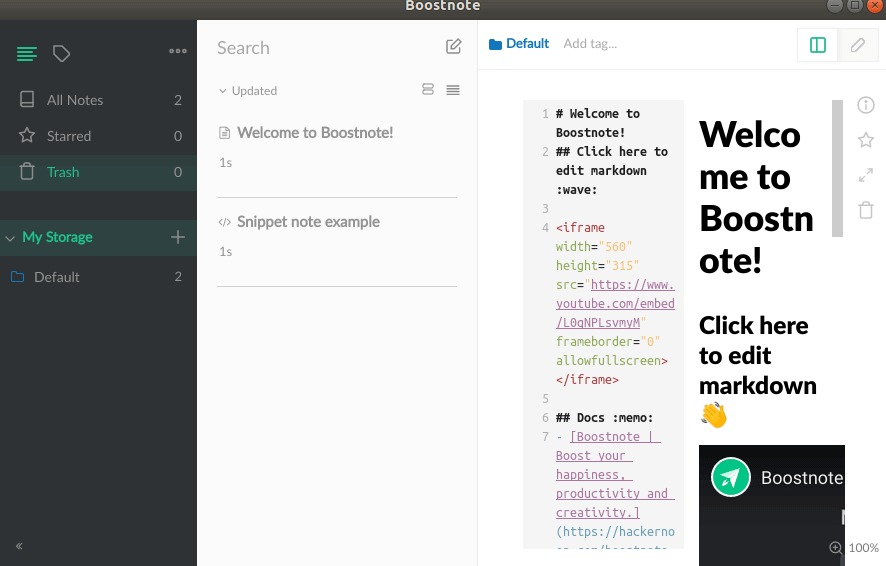Click the zoom magnifier icon
886x566 pixels.
[x=836, y=547]
